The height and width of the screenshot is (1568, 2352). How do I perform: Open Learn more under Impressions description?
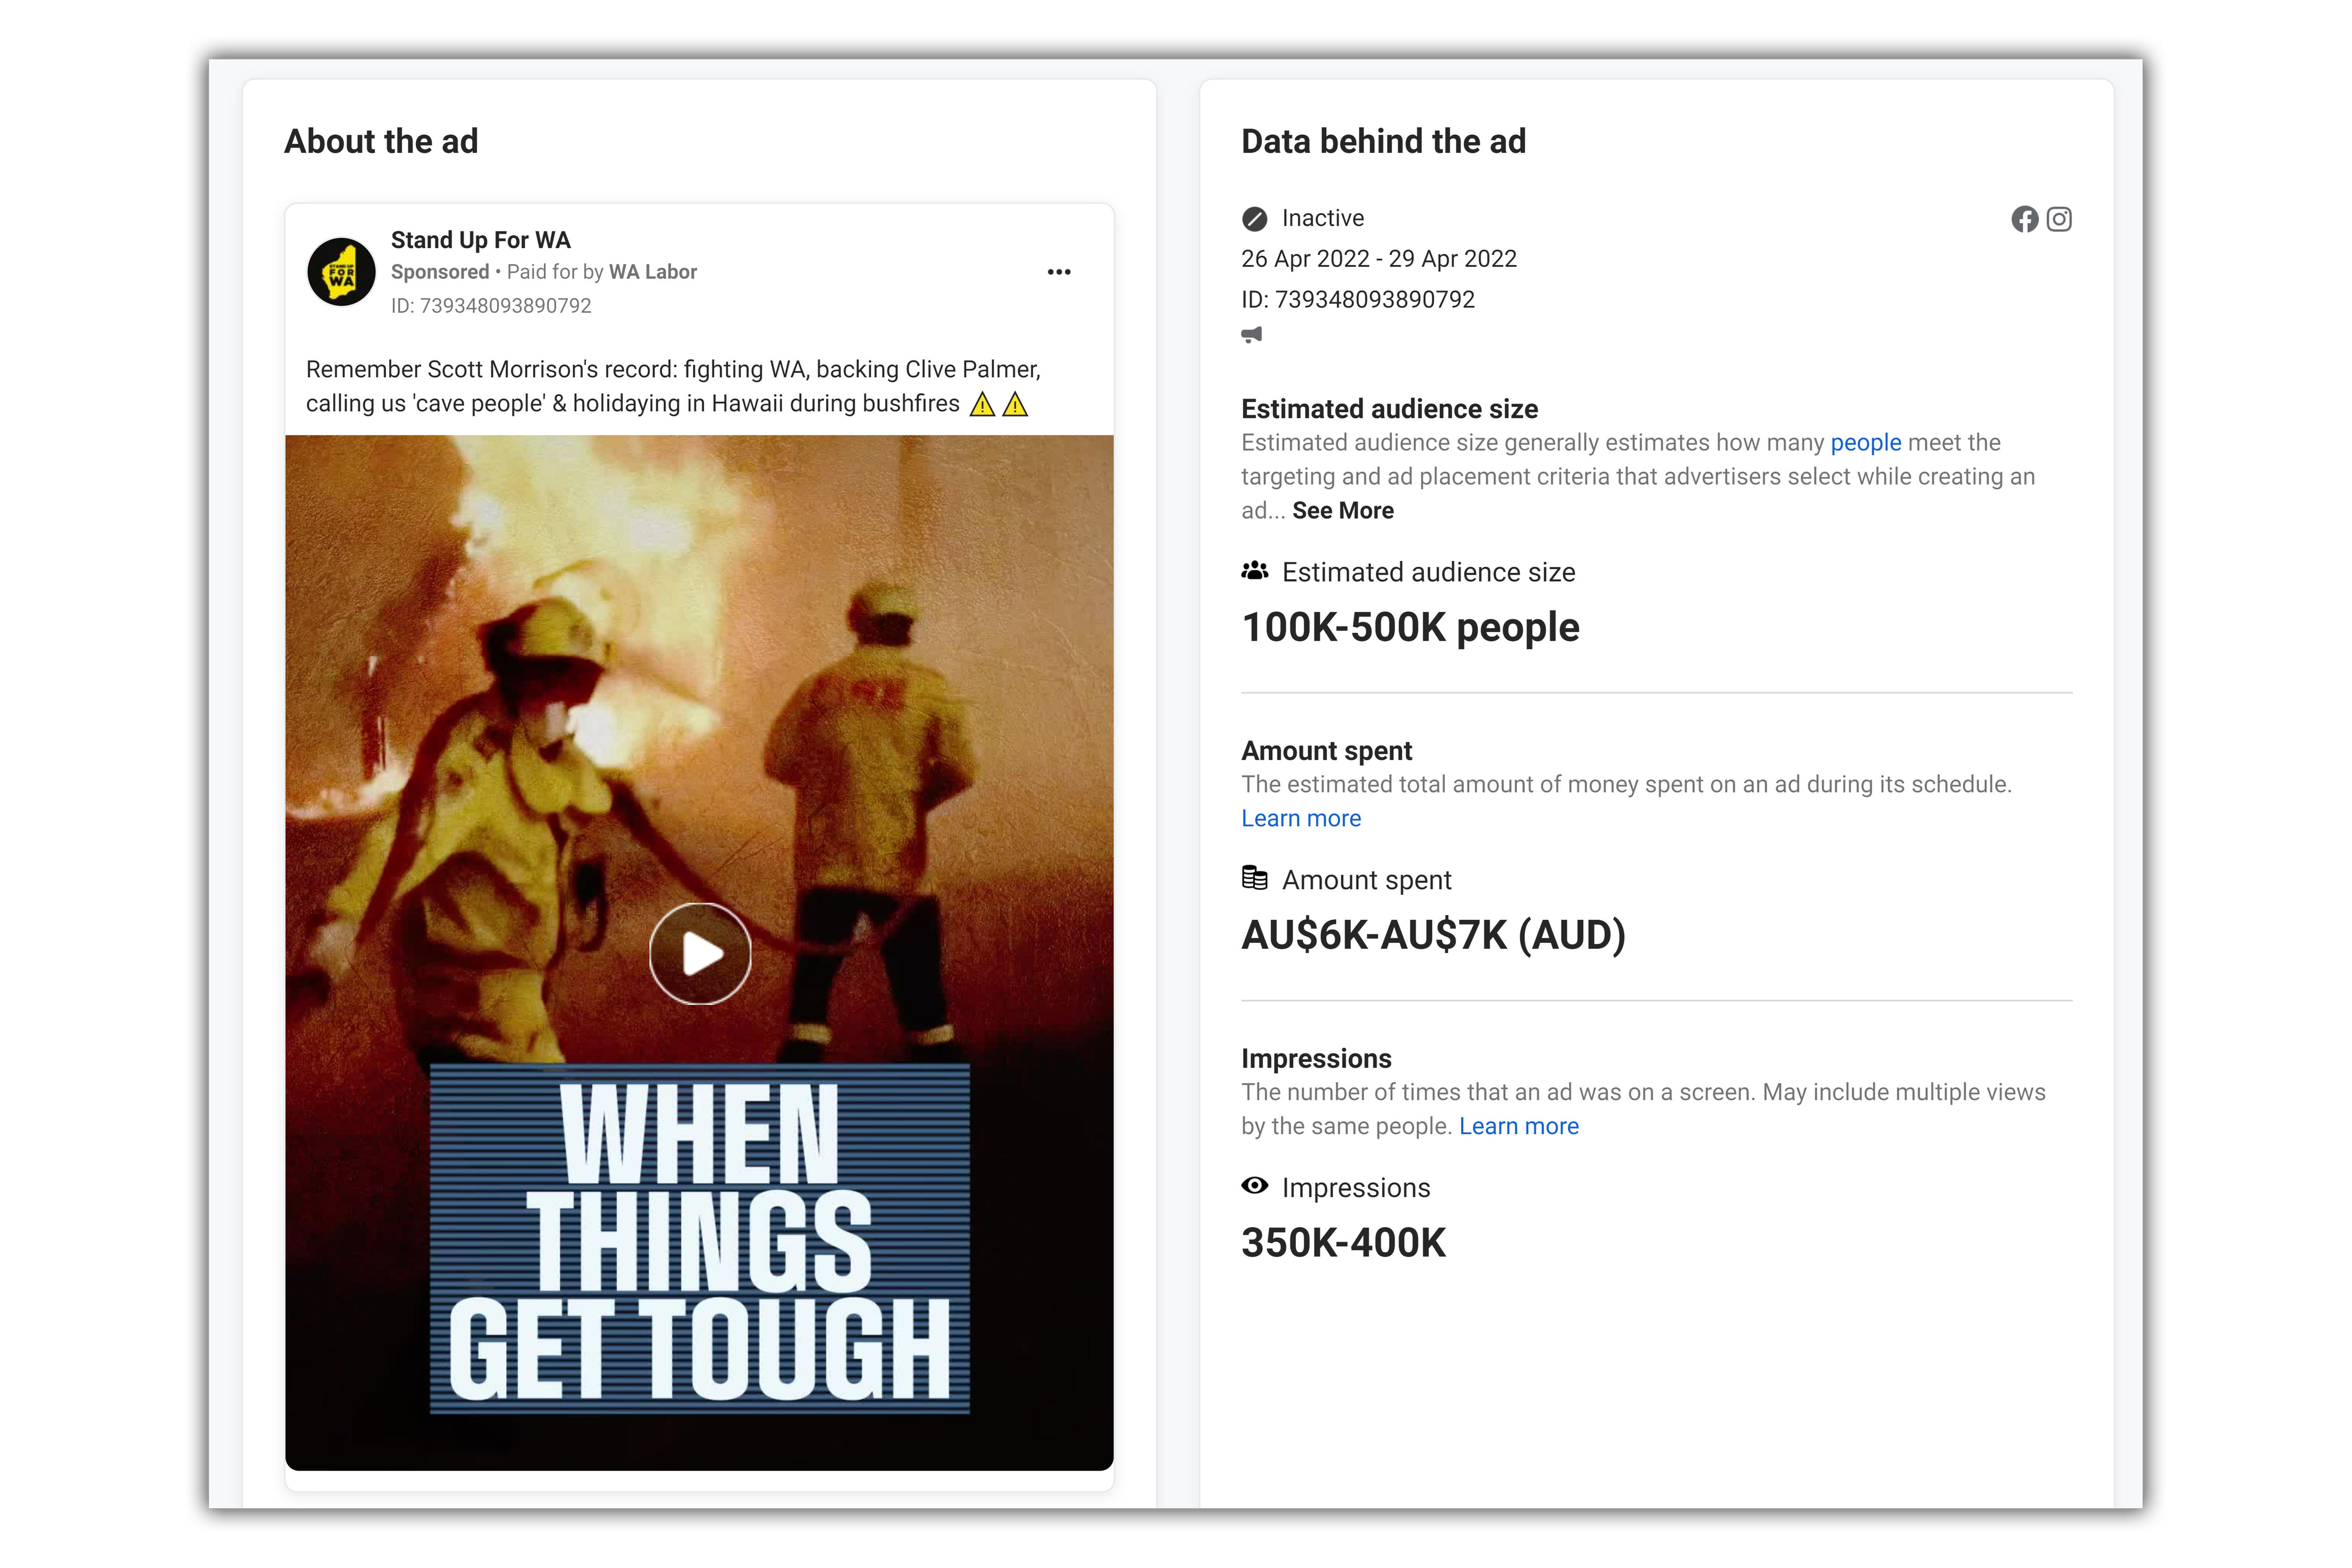click(x=1518, y=1127)
